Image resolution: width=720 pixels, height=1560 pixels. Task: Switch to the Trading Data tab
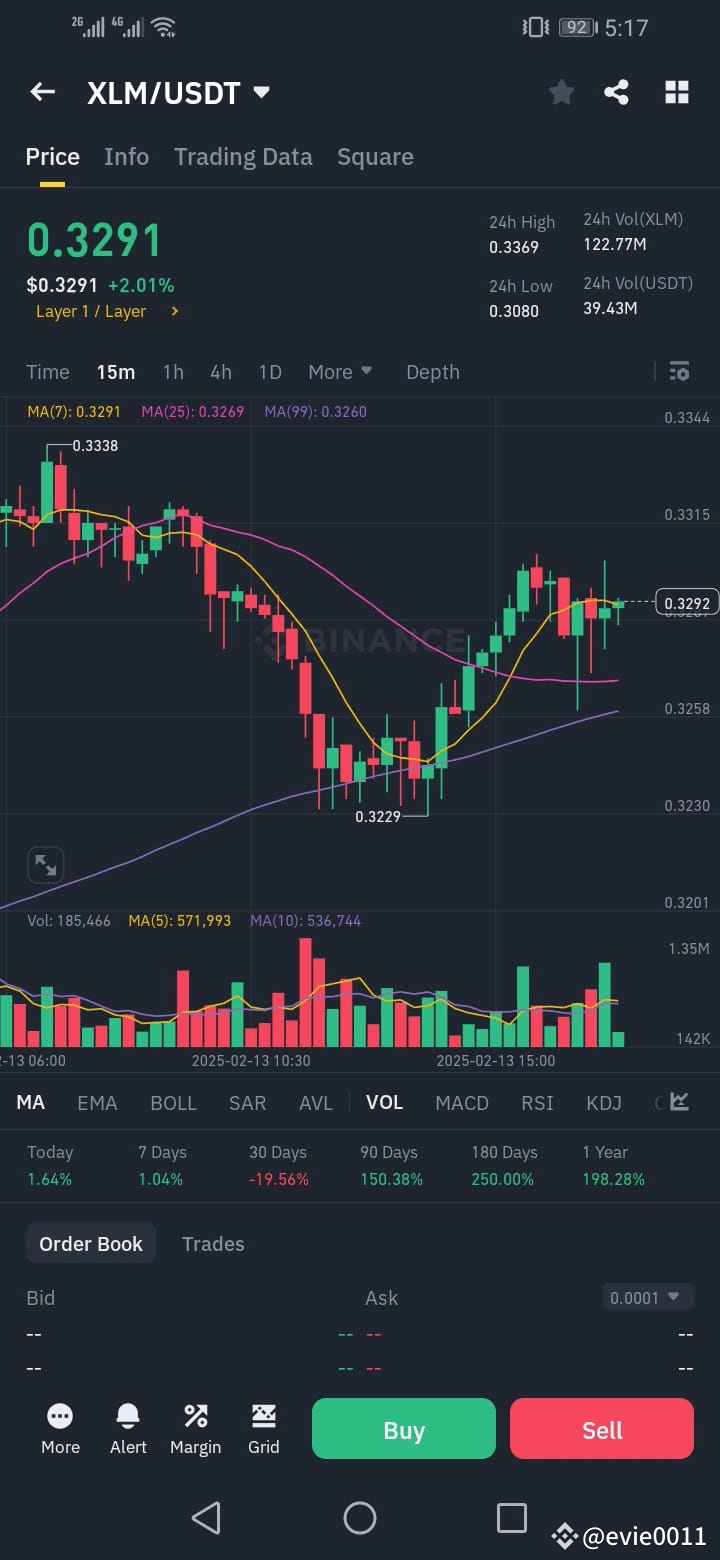pos(243,156)
